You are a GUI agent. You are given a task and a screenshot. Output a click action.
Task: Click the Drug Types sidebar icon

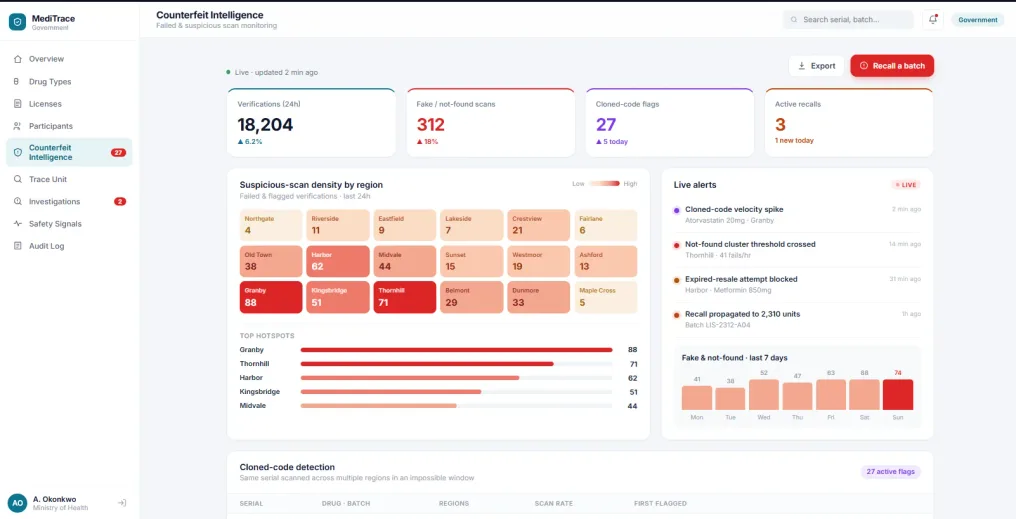(17, 82)
